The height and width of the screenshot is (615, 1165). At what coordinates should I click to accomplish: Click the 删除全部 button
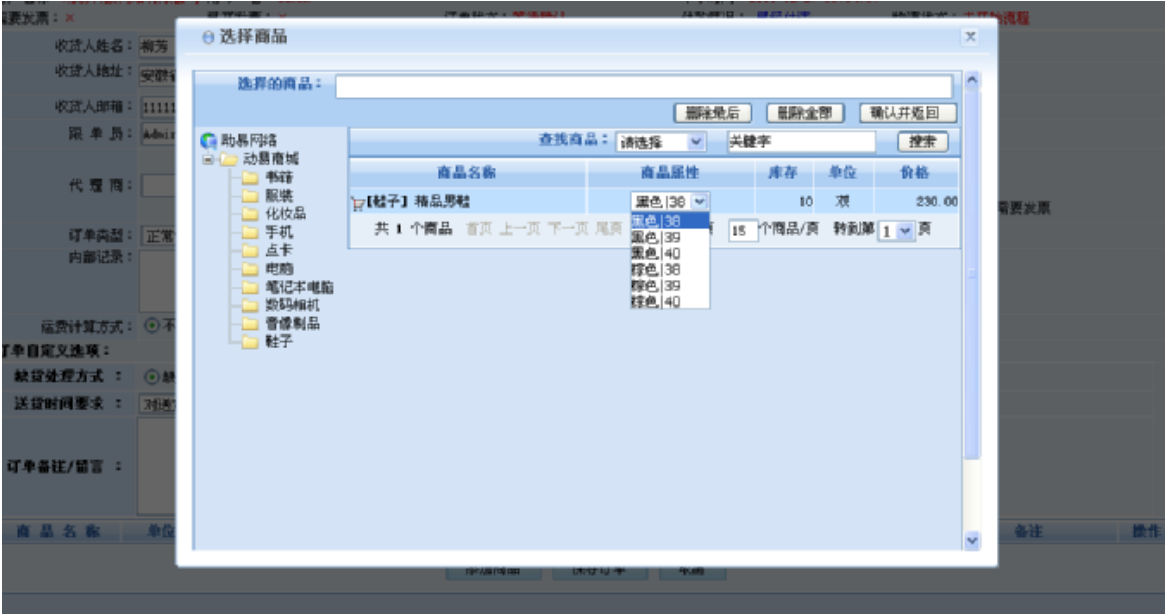point(805,113)
